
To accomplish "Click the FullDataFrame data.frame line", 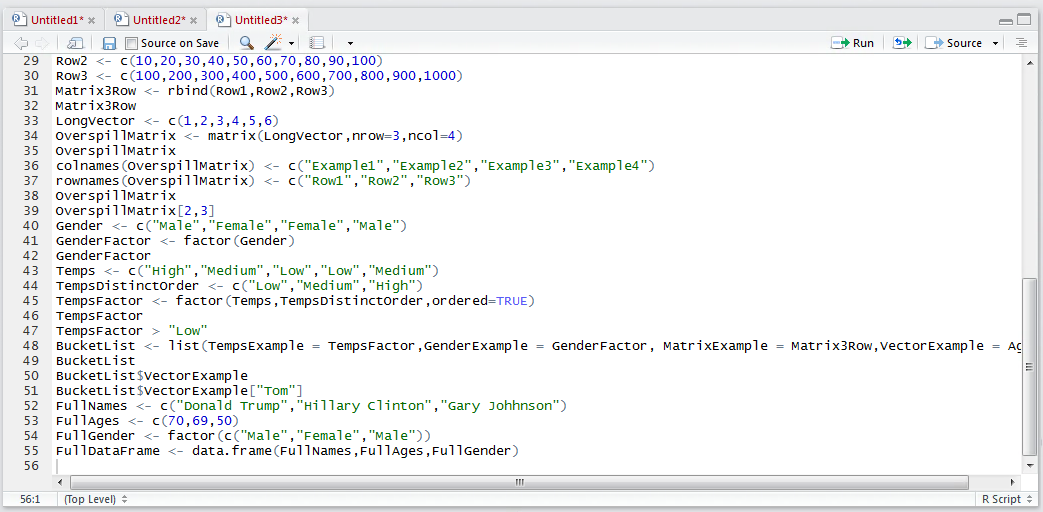I will [287, 451].
